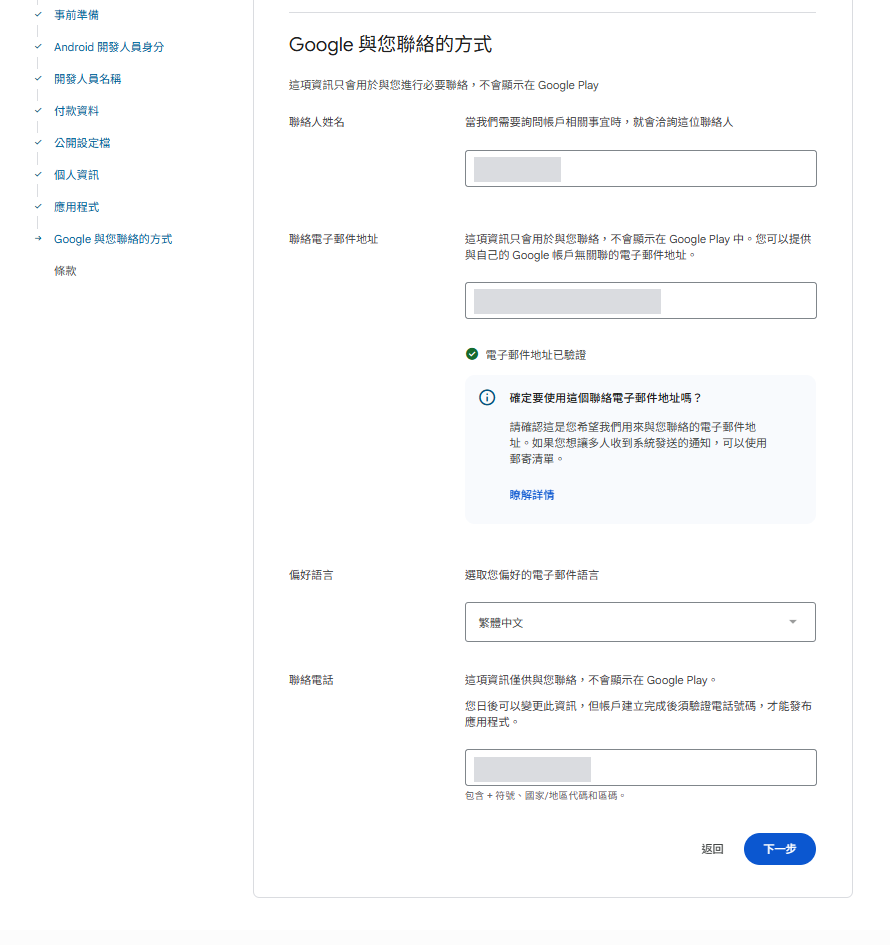The height and width of the screenshot is (945, 890).
Task: Click the 返回 button
Action: click(712, 849)
